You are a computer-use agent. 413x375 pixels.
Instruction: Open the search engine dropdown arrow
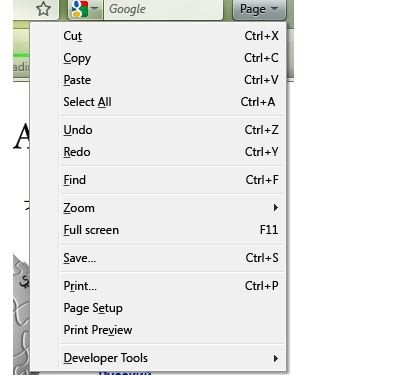(x=95, y=9)
